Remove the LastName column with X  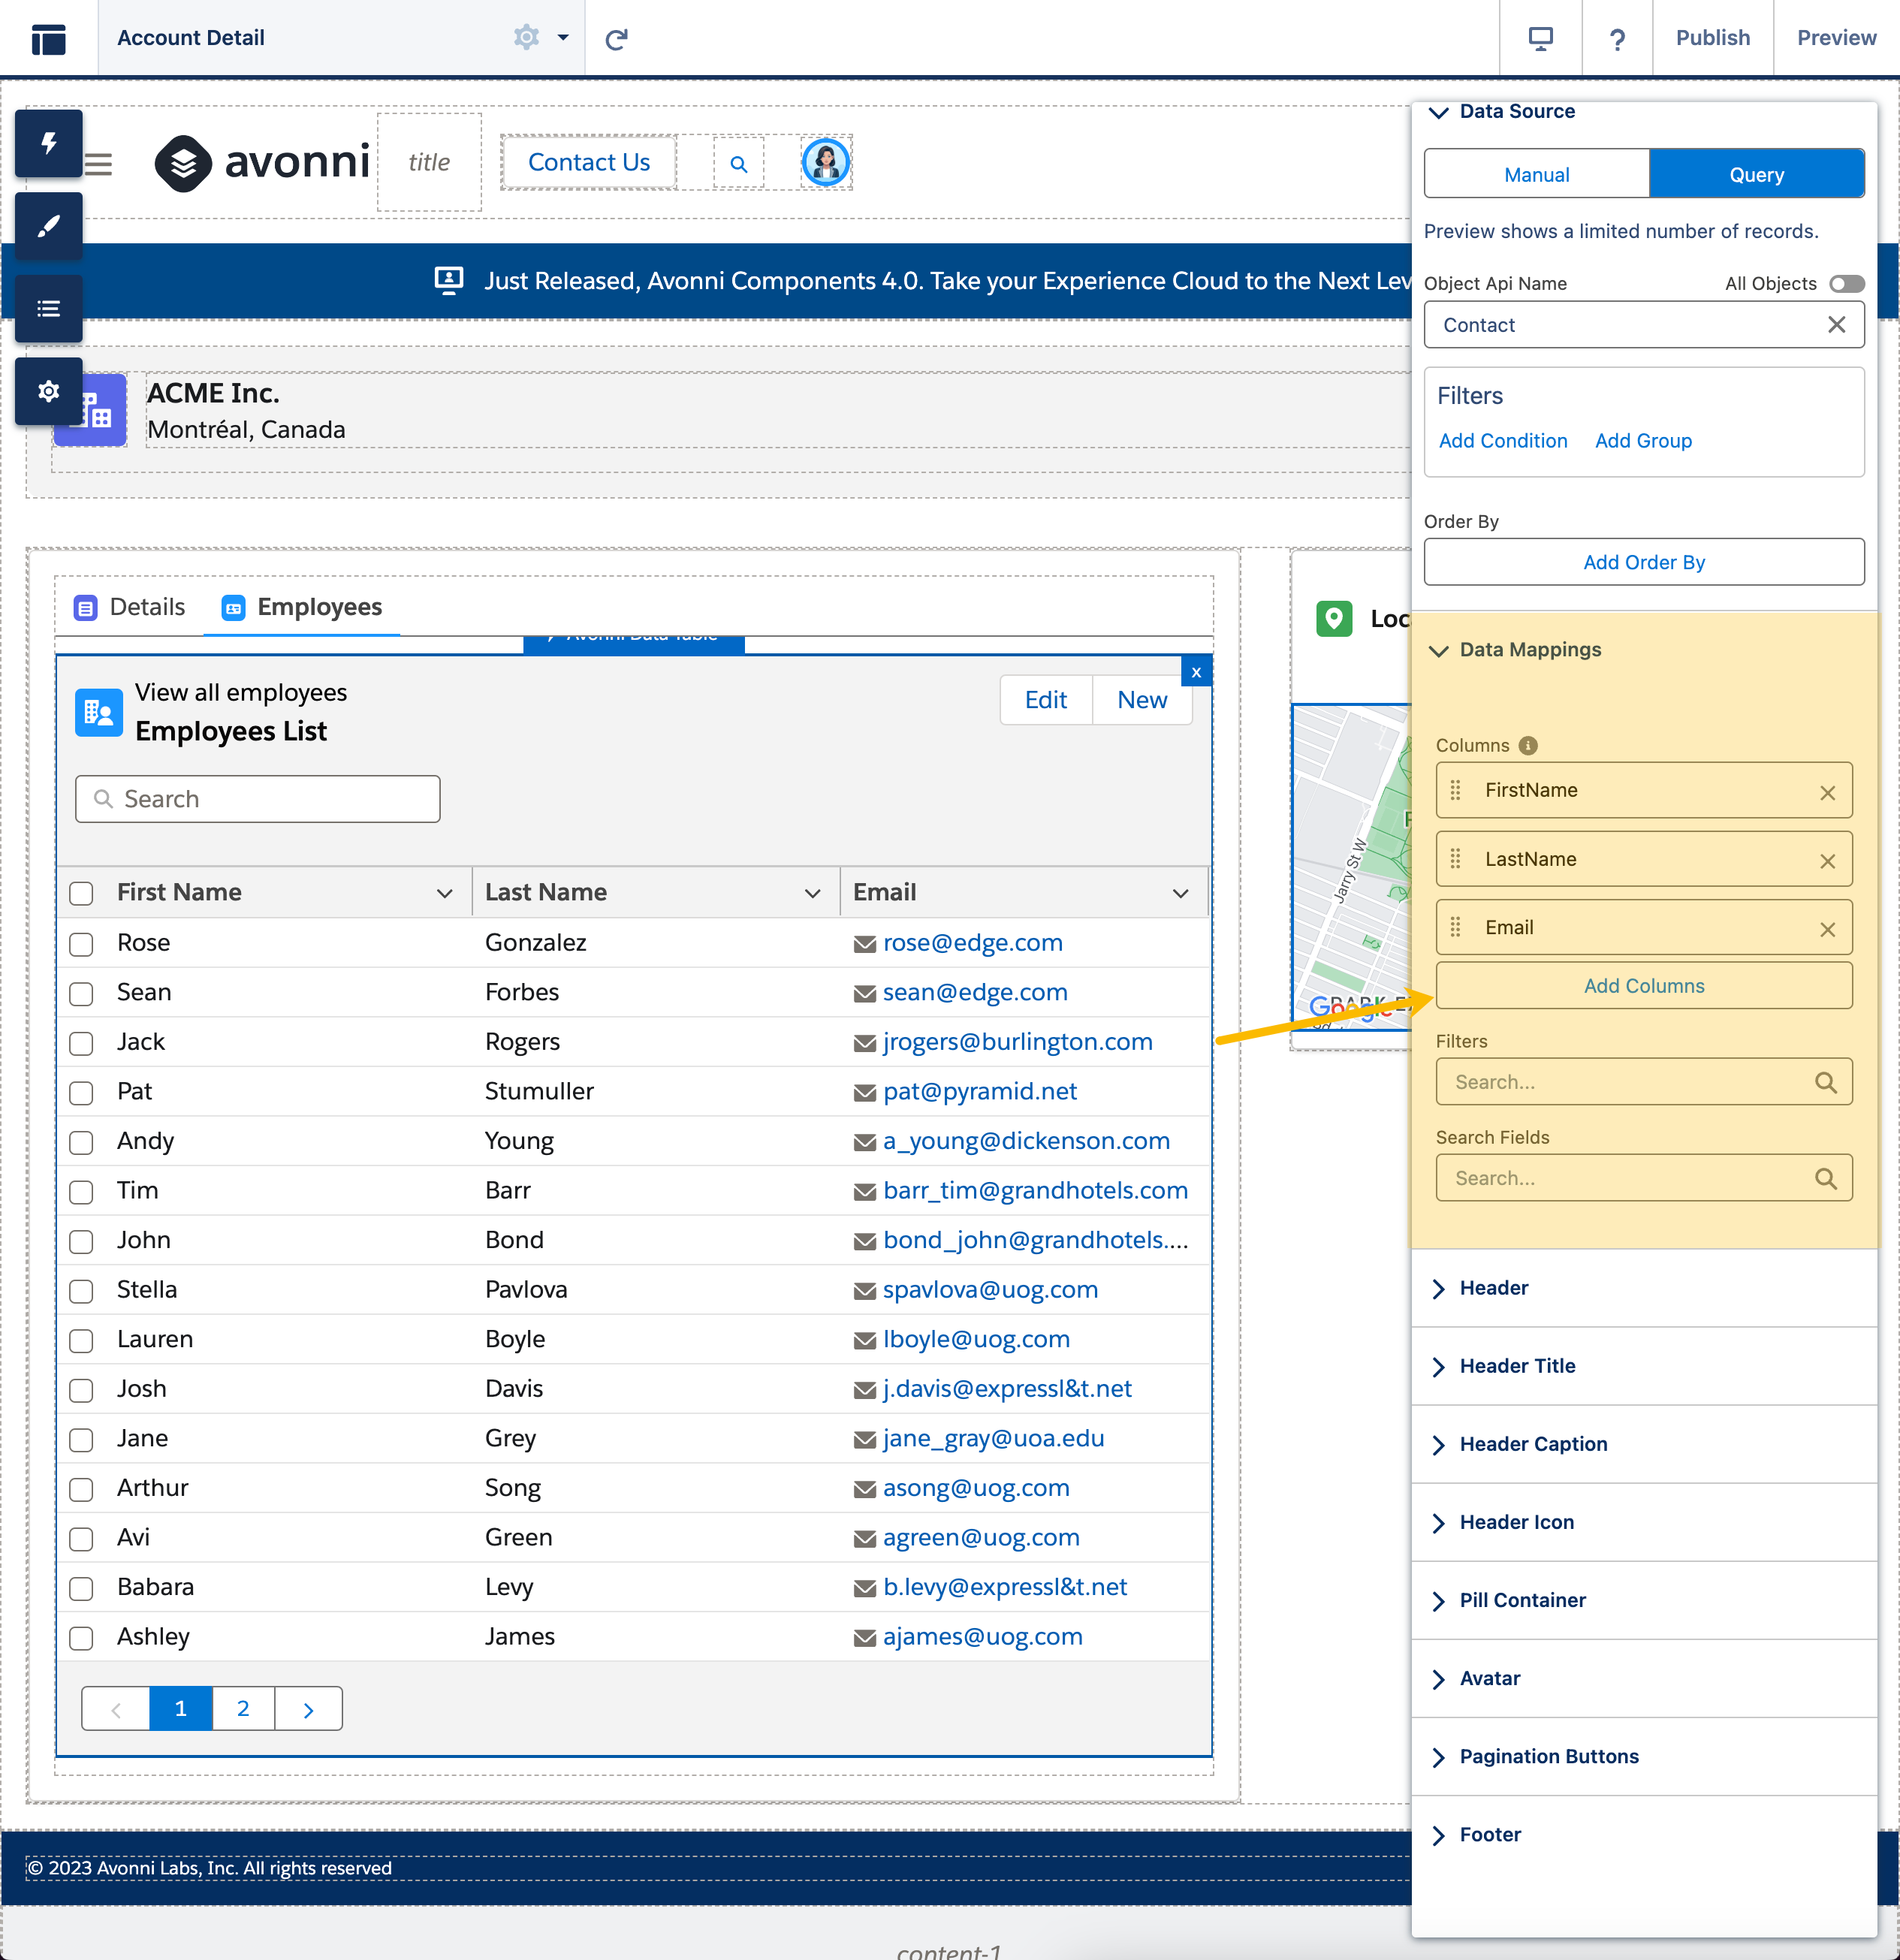1827,861
